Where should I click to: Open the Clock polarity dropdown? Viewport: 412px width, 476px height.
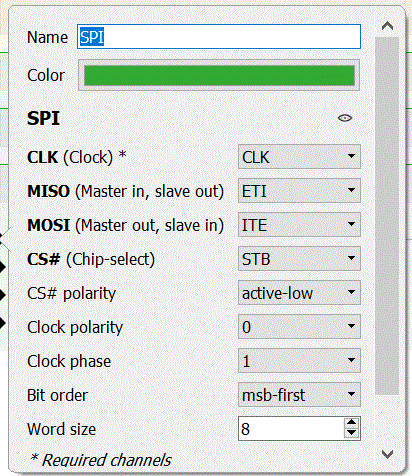point(299,327)
